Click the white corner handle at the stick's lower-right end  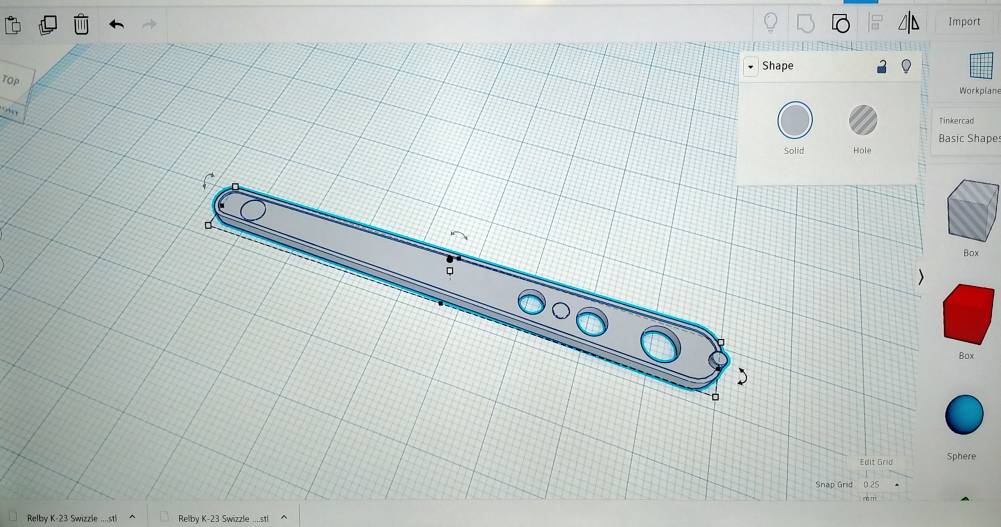click(715, 397)
